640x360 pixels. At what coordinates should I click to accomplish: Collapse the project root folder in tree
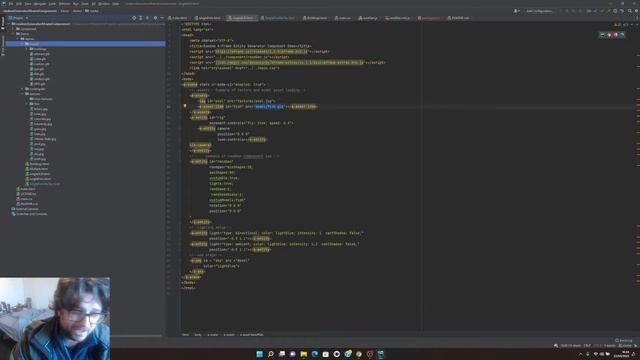[9, 24]
